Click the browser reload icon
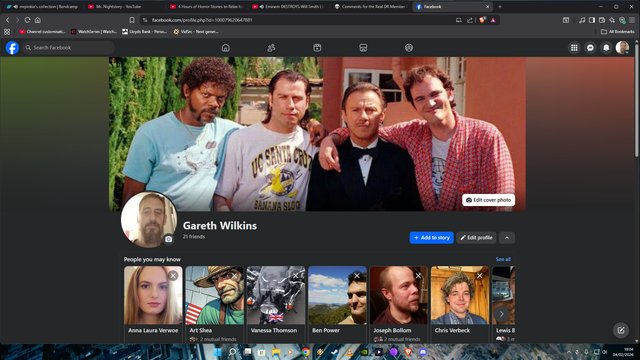Image resolution: width=640 pixels, height=360 pixels. pyautogui.click(x=27, y=20)
